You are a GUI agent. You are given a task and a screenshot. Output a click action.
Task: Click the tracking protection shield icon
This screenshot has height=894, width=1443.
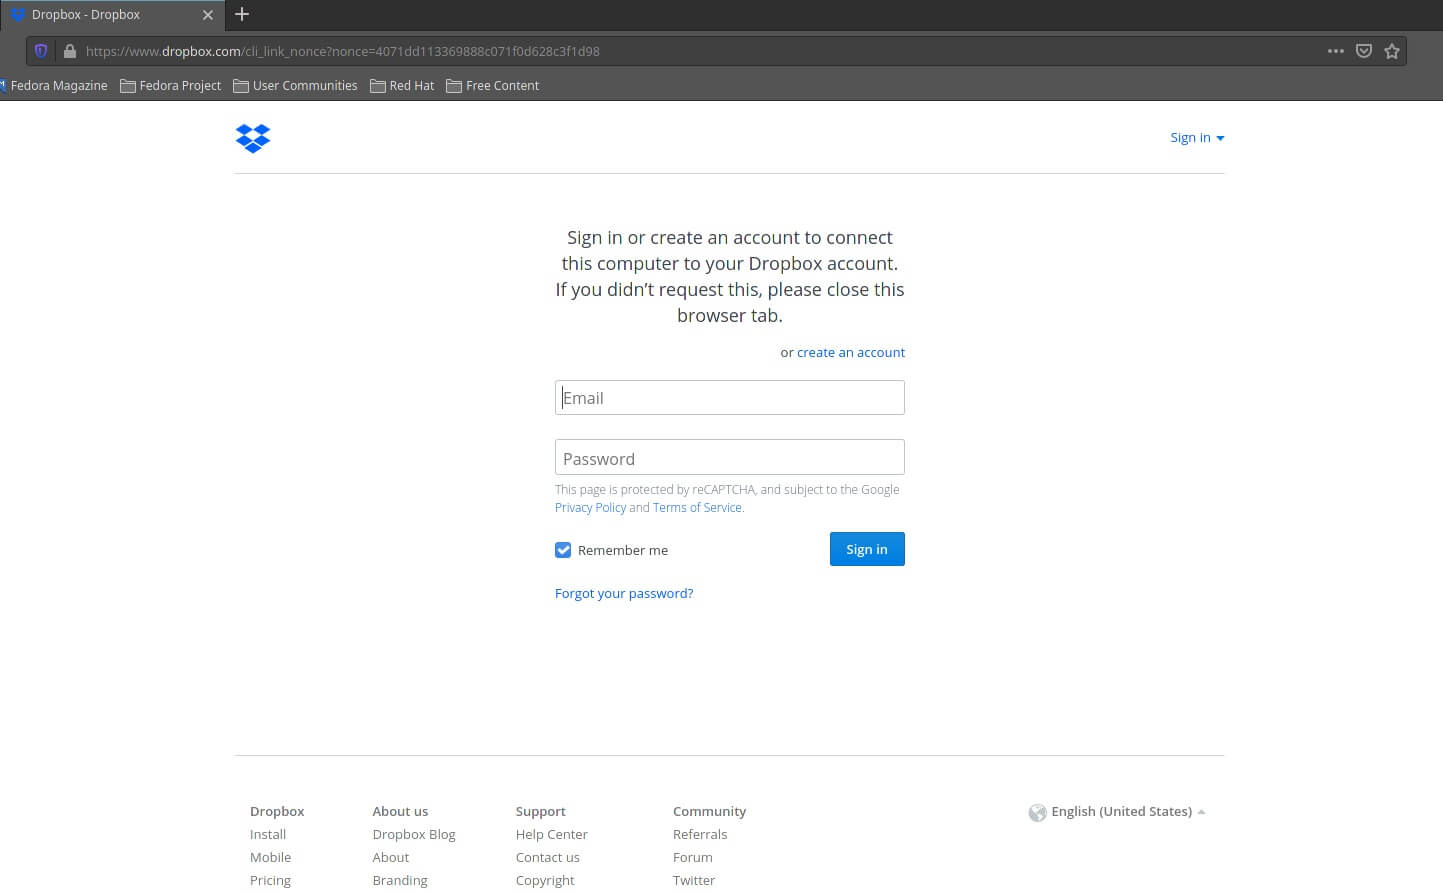[41, 51]
